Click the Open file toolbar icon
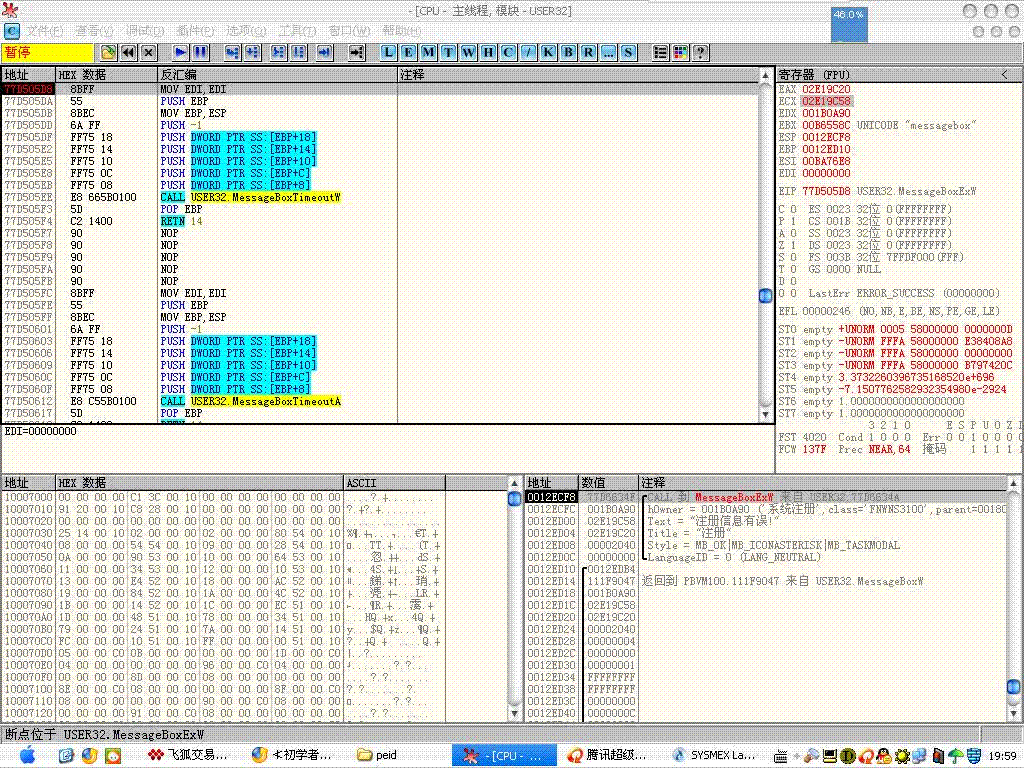Image resolution: width=1024 pixels, height=768 pixels. 109,52
